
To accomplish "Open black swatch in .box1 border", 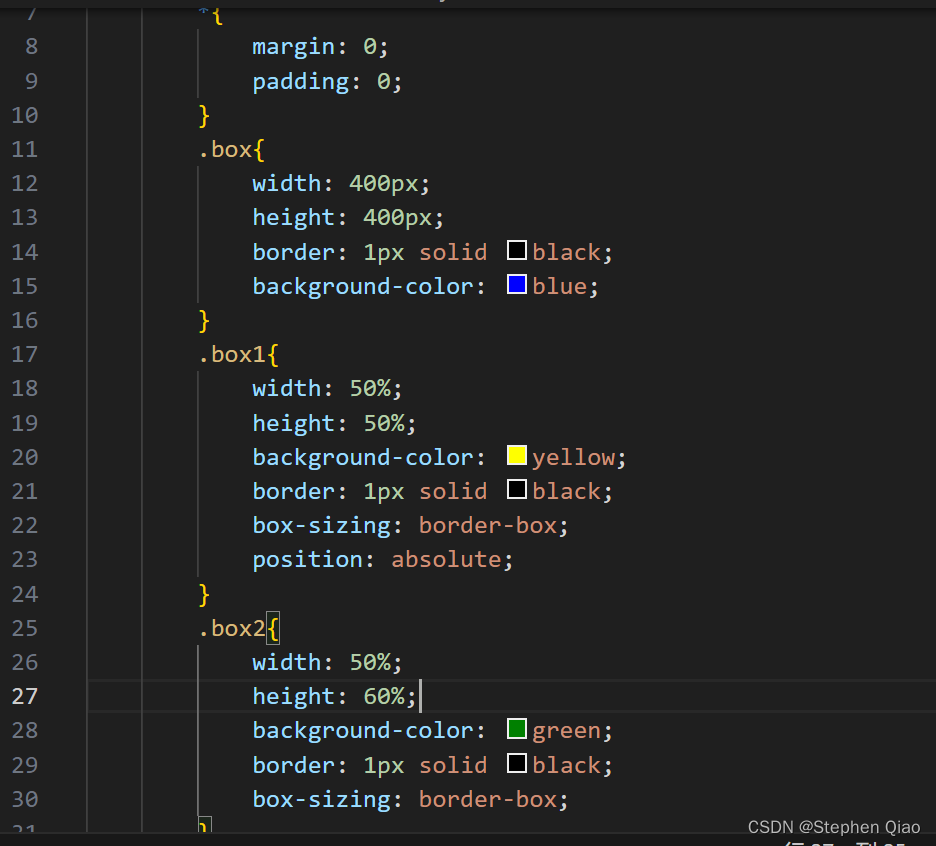I will (x=516, y=490).
